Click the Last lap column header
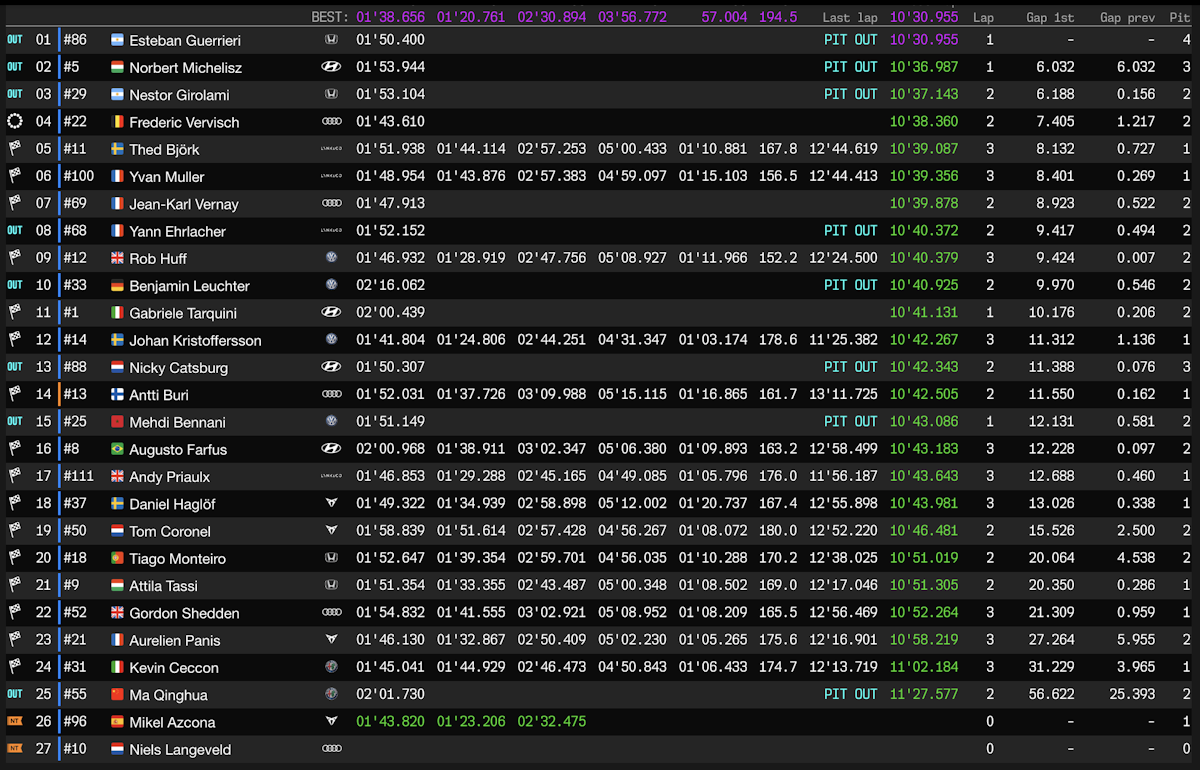 pyautogui.click(x=850, y=17)
